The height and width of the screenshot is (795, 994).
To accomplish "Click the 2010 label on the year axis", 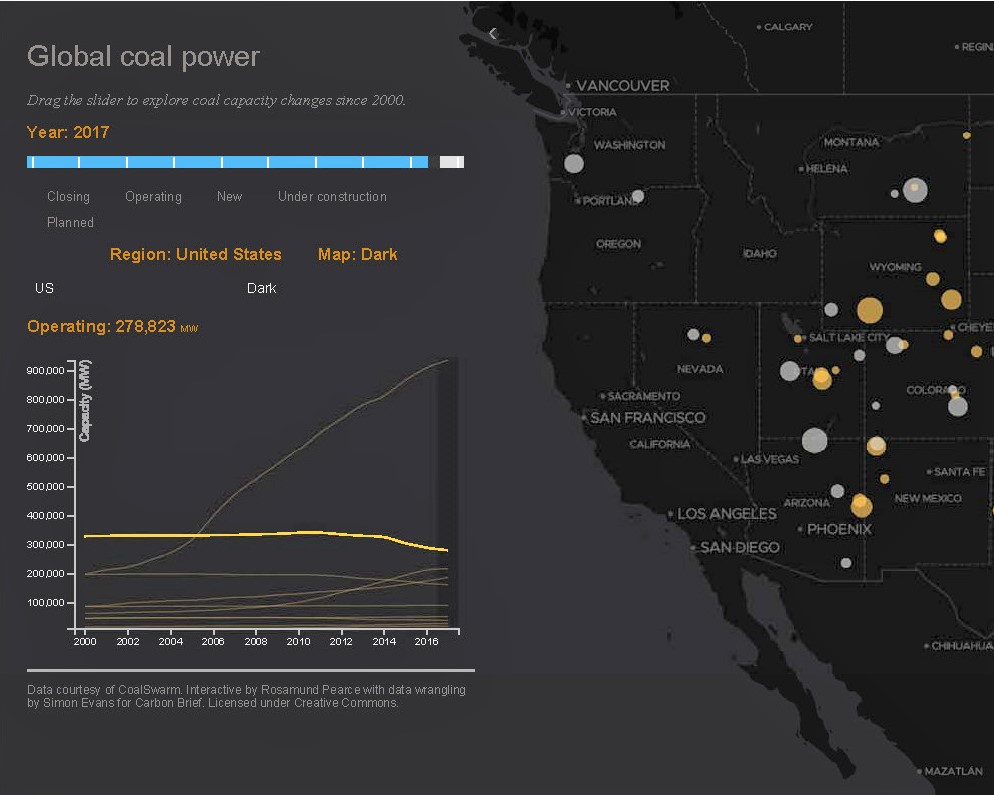I will coord(298,641).
